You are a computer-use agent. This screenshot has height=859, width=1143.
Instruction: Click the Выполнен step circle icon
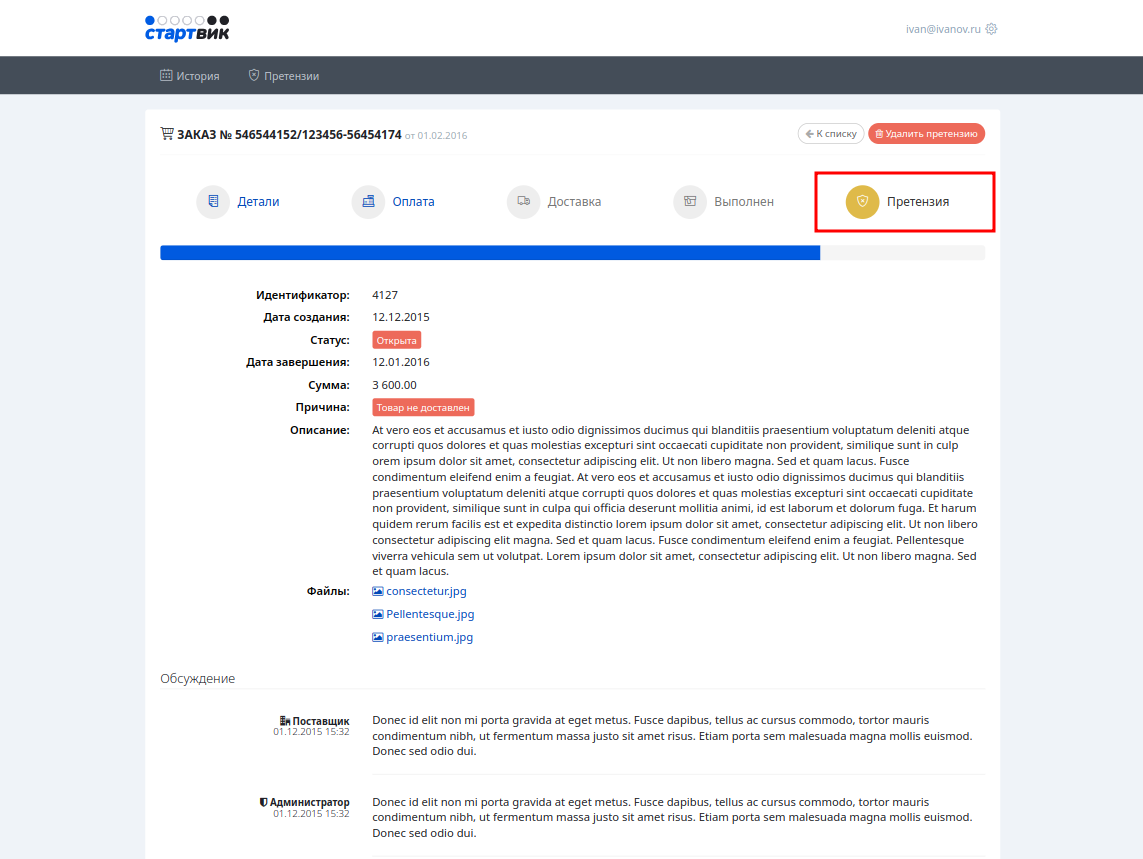[689, 201]
